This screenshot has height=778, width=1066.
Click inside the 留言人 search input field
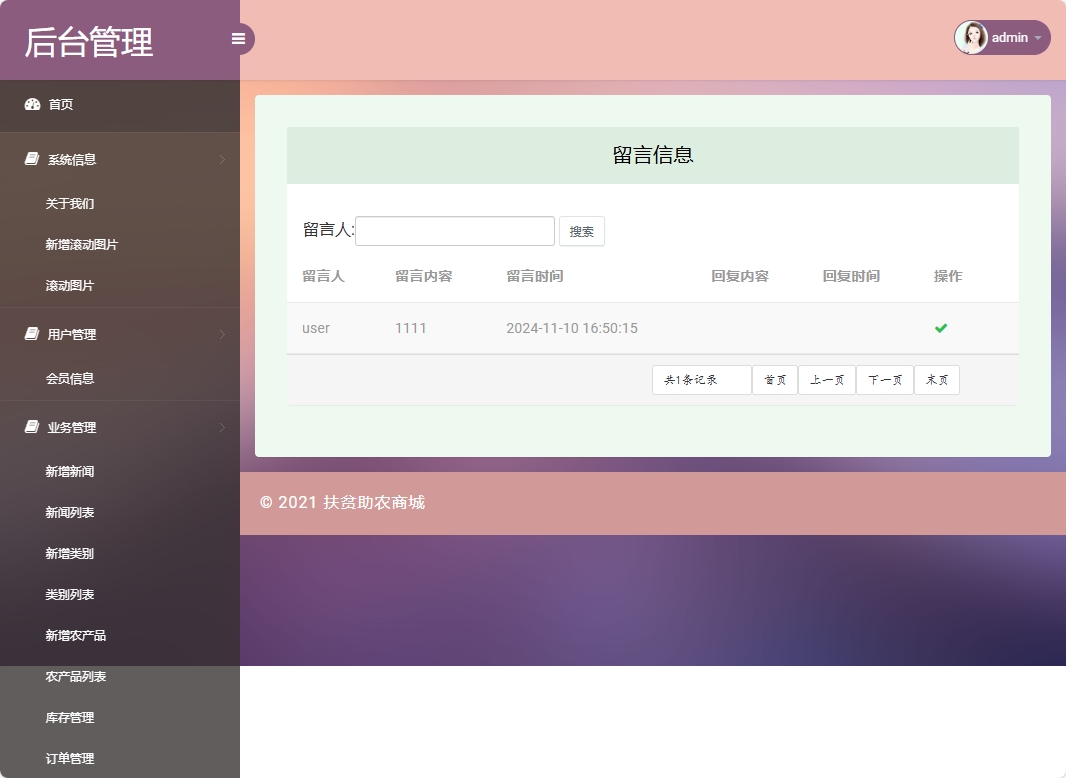tap(454, 230)
